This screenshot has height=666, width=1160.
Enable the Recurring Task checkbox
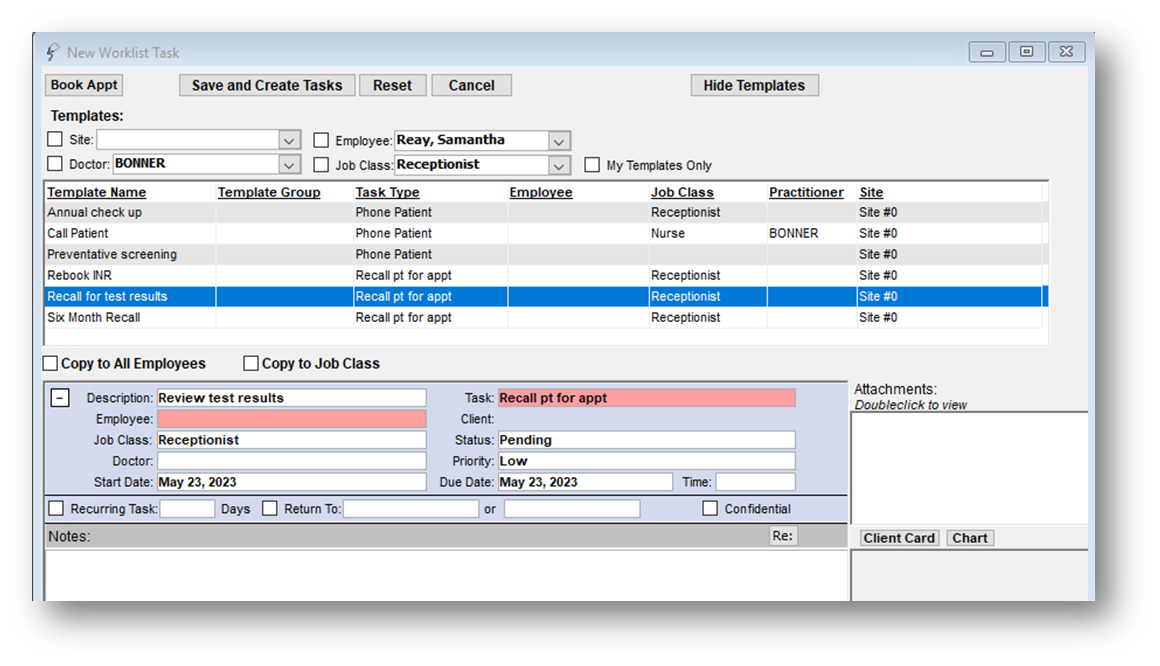[56, 508]
